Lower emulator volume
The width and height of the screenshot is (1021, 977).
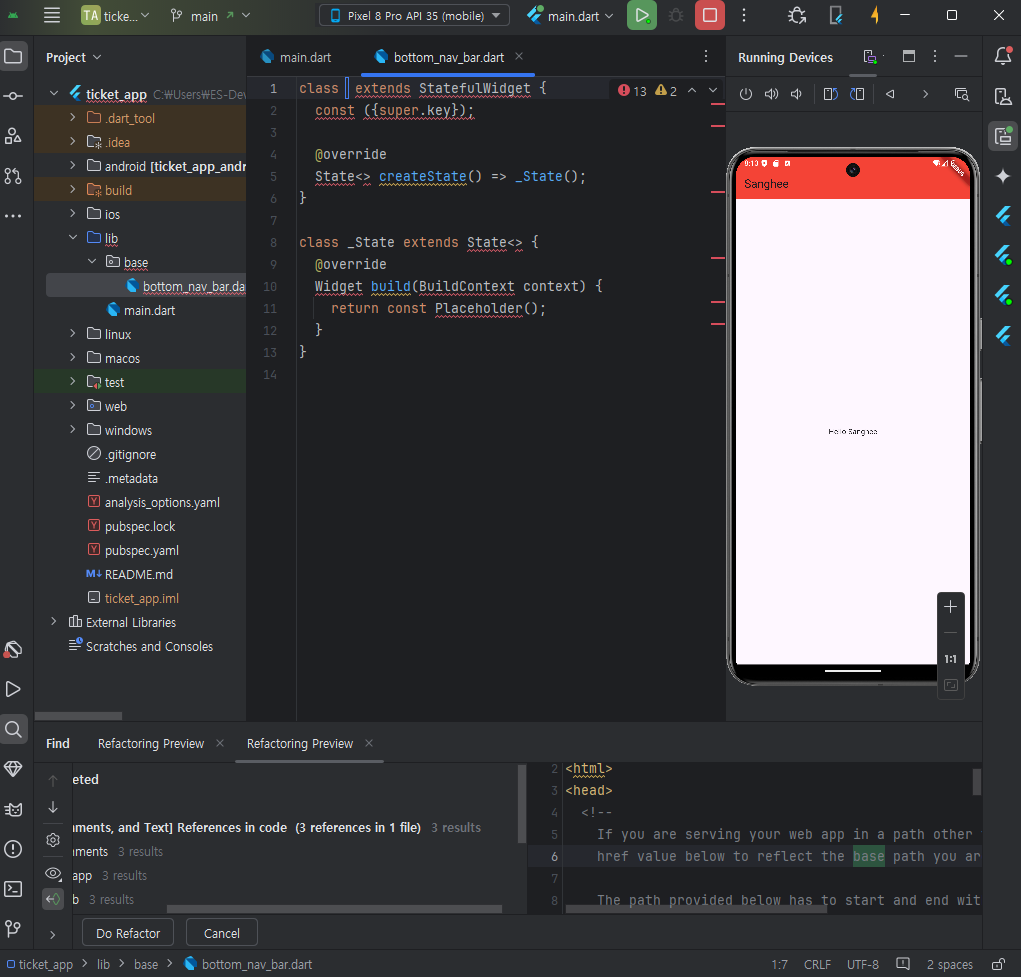tap(796, 94)
